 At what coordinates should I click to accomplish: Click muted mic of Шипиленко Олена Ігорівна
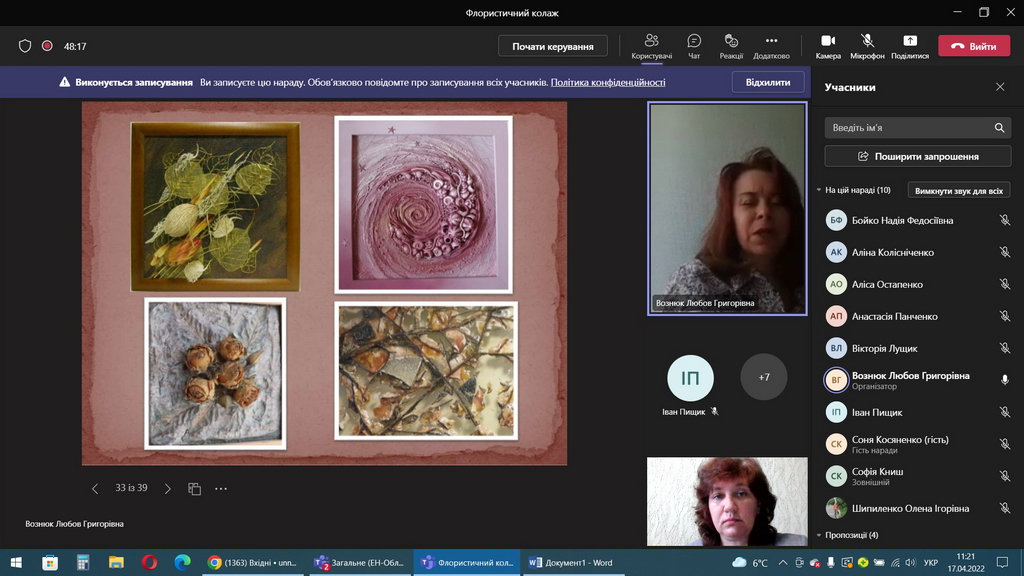[x=1004, y=508]
